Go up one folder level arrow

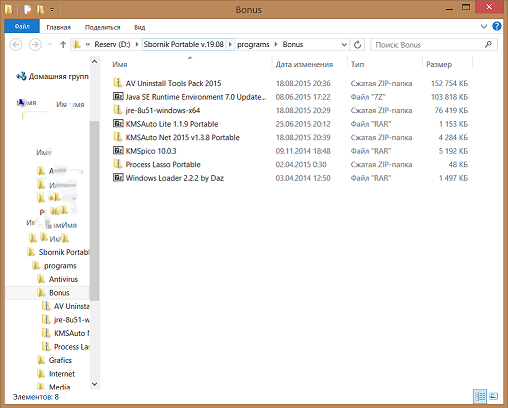63,44
